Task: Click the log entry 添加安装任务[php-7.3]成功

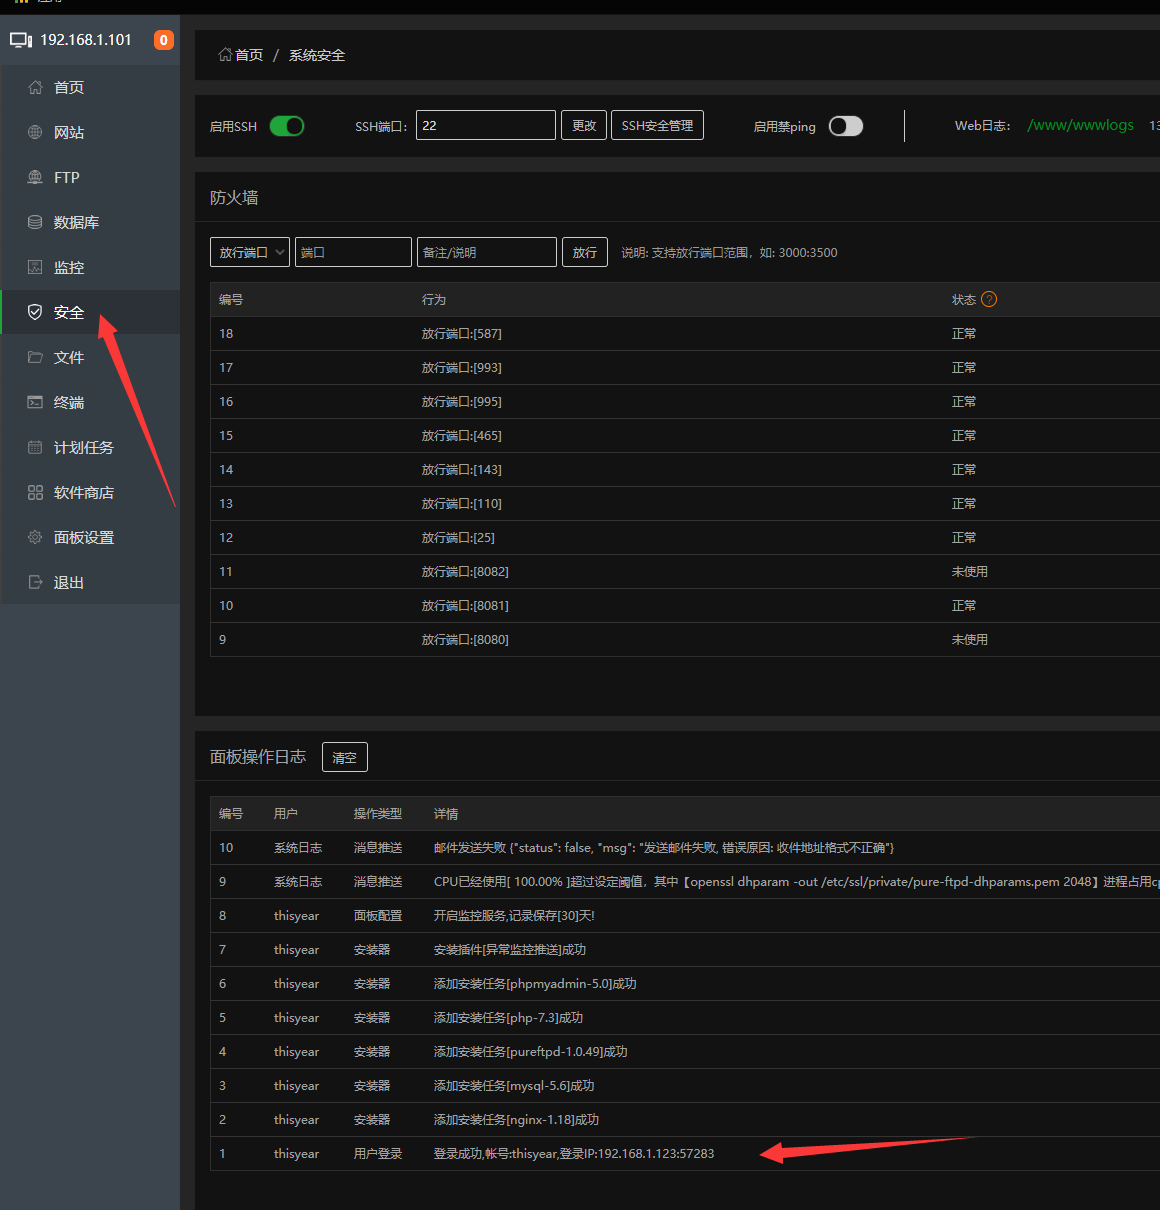Action: point(685,1018)
